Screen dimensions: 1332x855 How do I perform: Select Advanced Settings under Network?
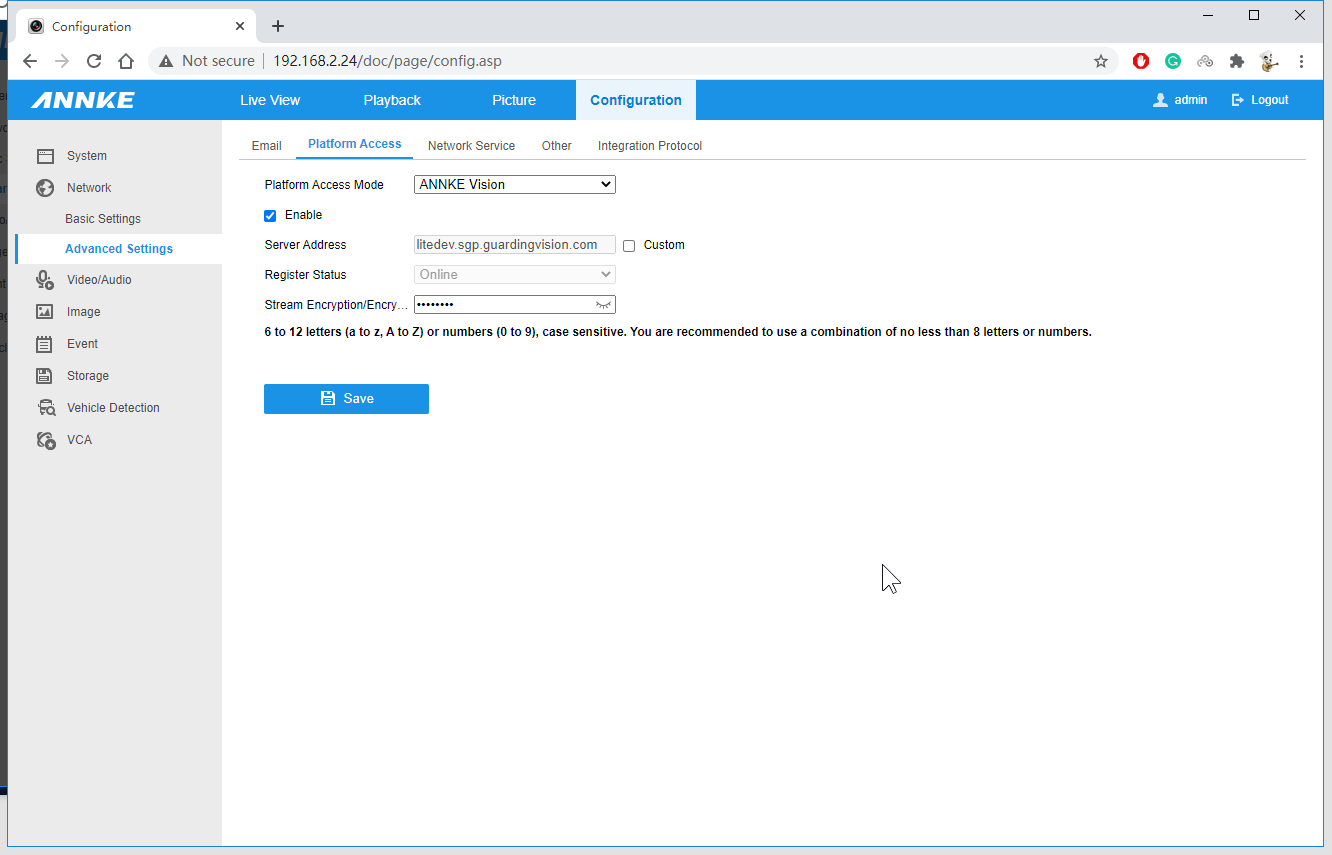point(119,249)
